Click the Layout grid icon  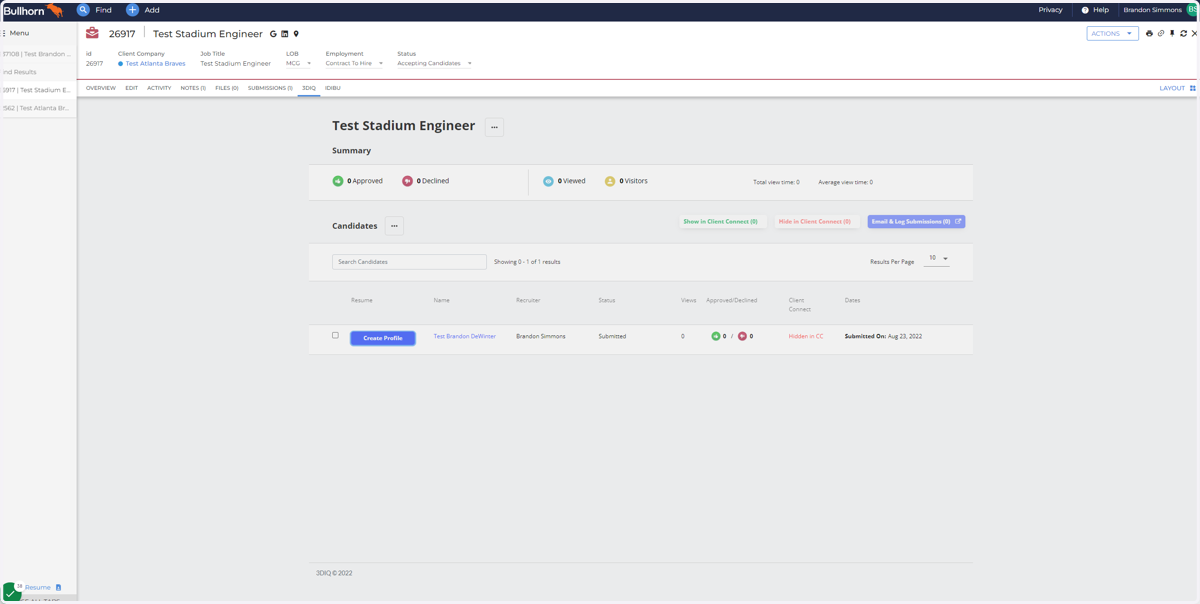[1192, 88]
